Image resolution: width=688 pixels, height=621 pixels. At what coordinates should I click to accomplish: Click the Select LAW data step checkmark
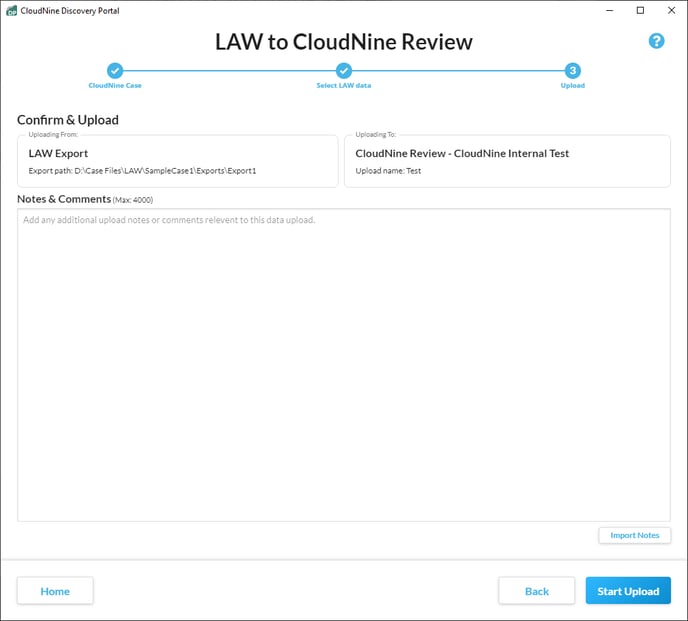pyautogui.click(x=344, y=71)
